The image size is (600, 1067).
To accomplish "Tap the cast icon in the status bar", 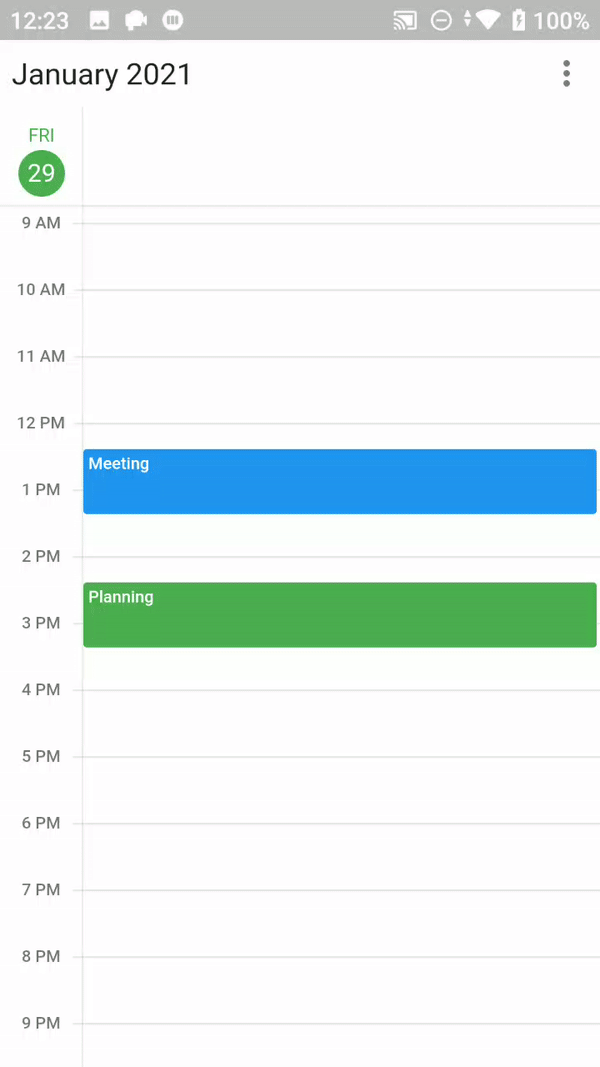I will 404,19.
